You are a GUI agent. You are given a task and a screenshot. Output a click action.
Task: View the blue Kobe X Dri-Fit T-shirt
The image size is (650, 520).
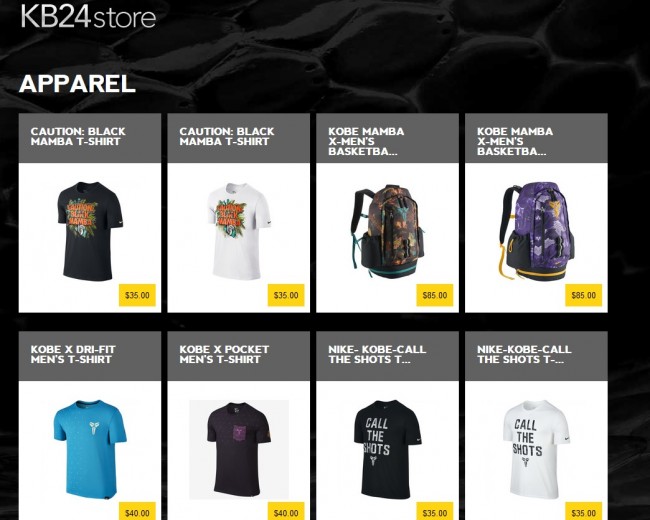90,449
